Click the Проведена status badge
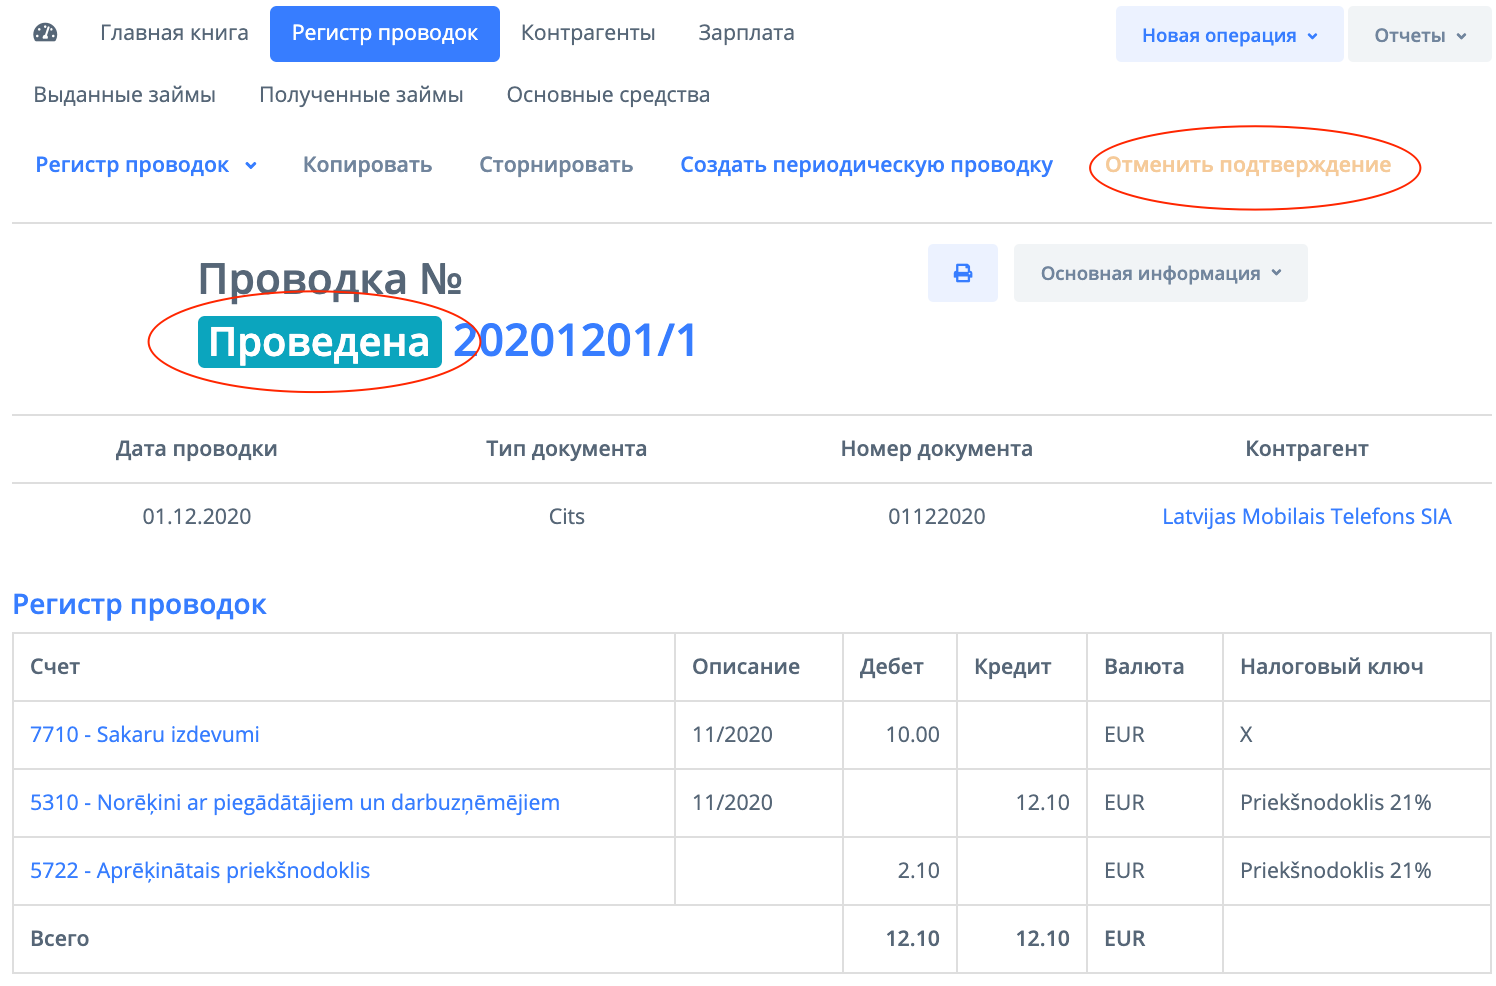 [320, 342]
